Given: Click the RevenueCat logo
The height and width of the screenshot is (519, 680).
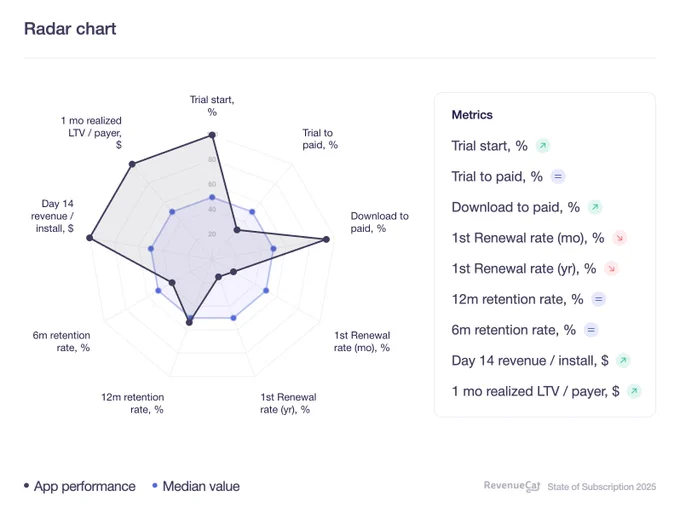Looking at the screenshot, I should 512,486.
